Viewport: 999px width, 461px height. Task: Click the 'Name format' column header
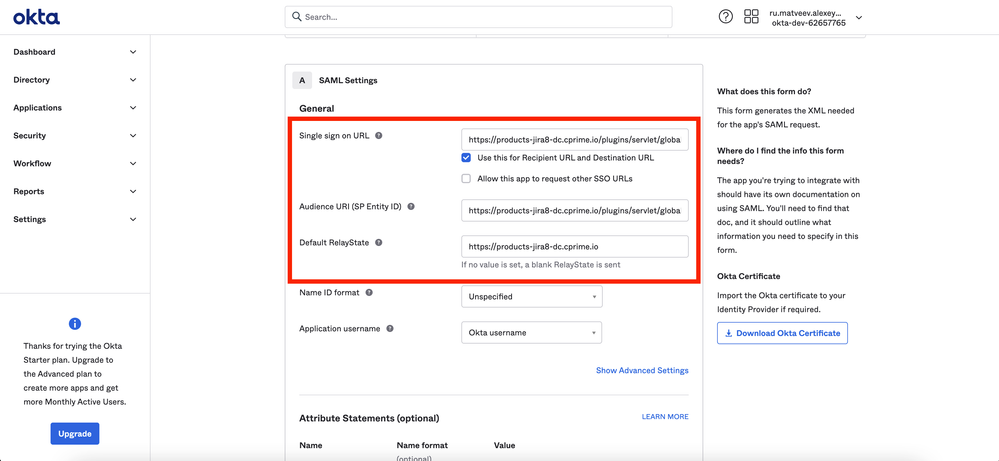(x=422, y=445)
